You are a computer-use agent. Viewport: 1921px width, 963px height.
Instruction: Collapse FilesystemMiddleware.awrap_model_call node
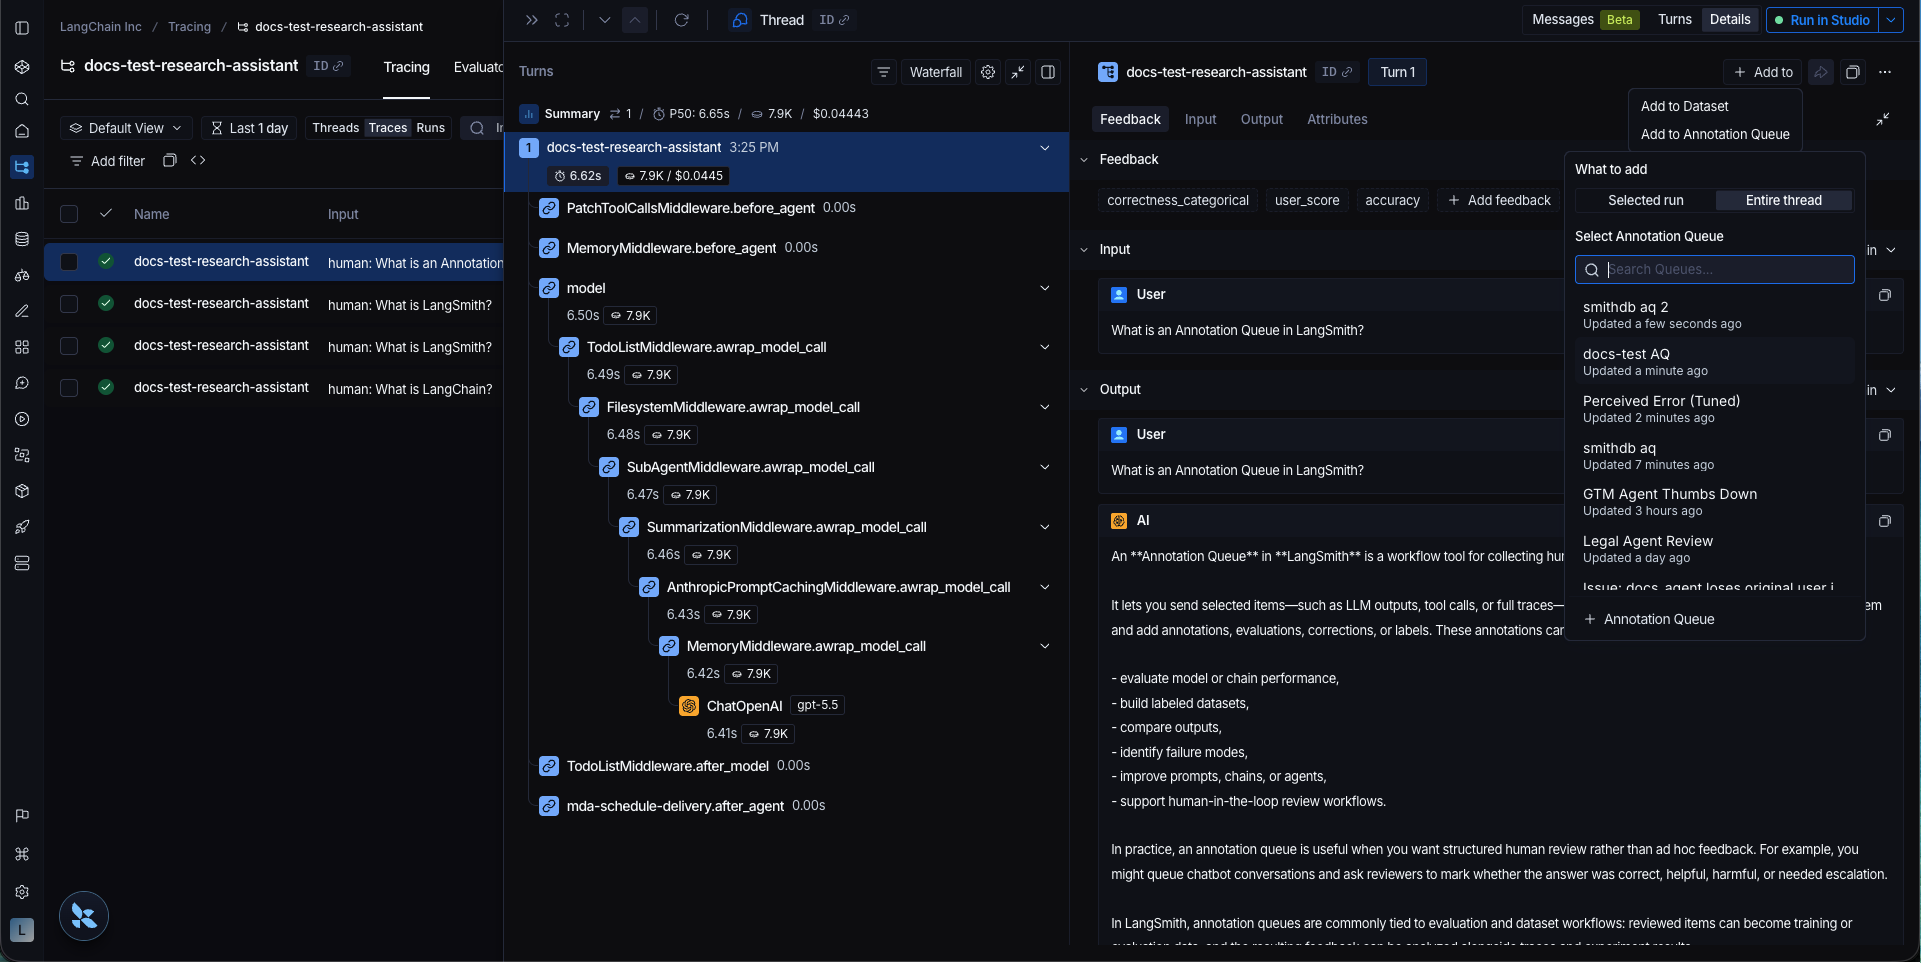coord(1045,407)
